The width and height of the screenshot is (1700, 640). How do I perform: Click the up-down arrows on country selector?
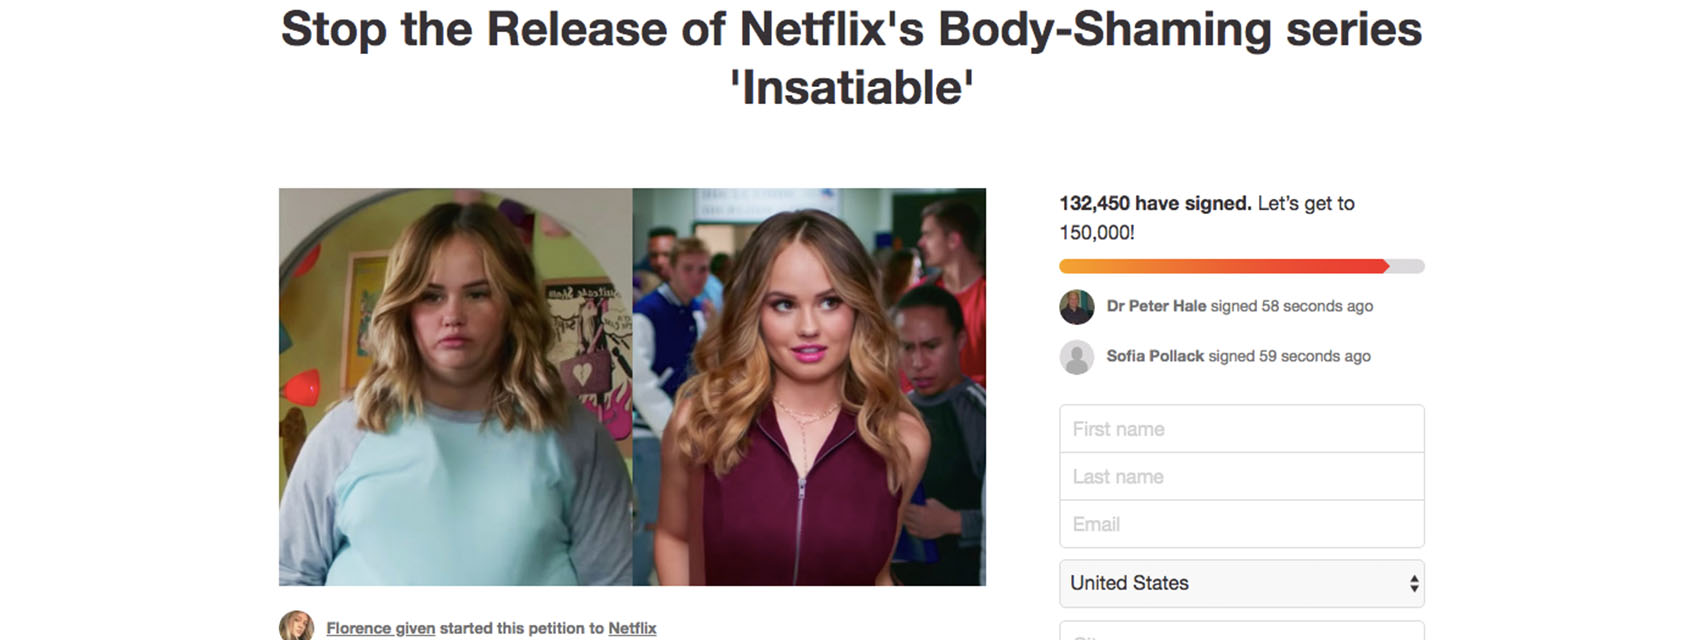pyautogui.click(x=1413, y=584)
